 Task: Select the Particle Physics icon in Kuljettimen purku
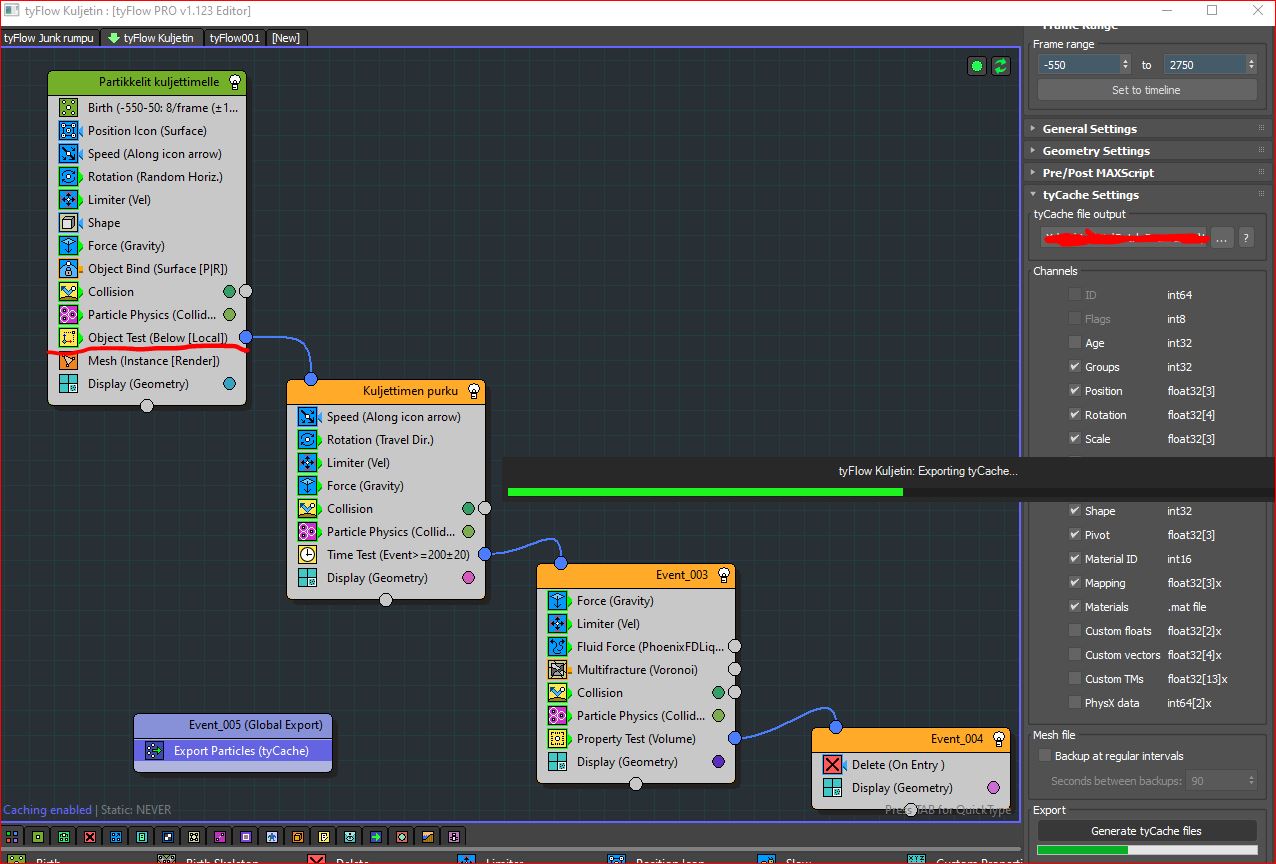307,531
